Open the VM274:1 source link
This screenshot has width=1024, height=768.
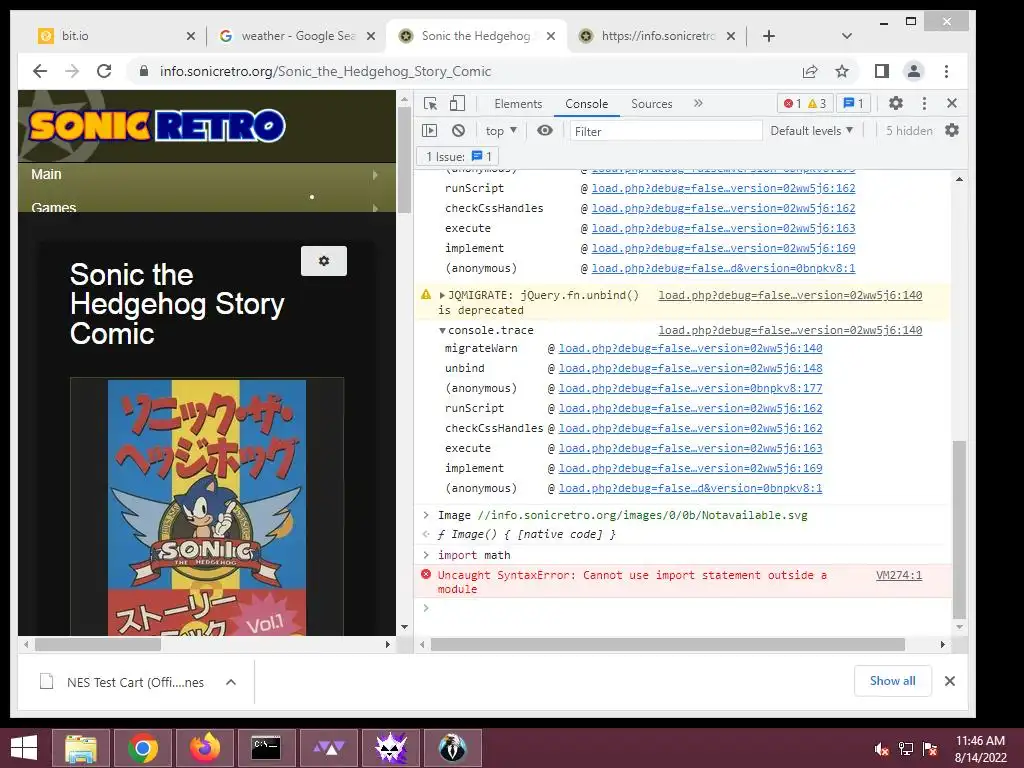[899, 575]
